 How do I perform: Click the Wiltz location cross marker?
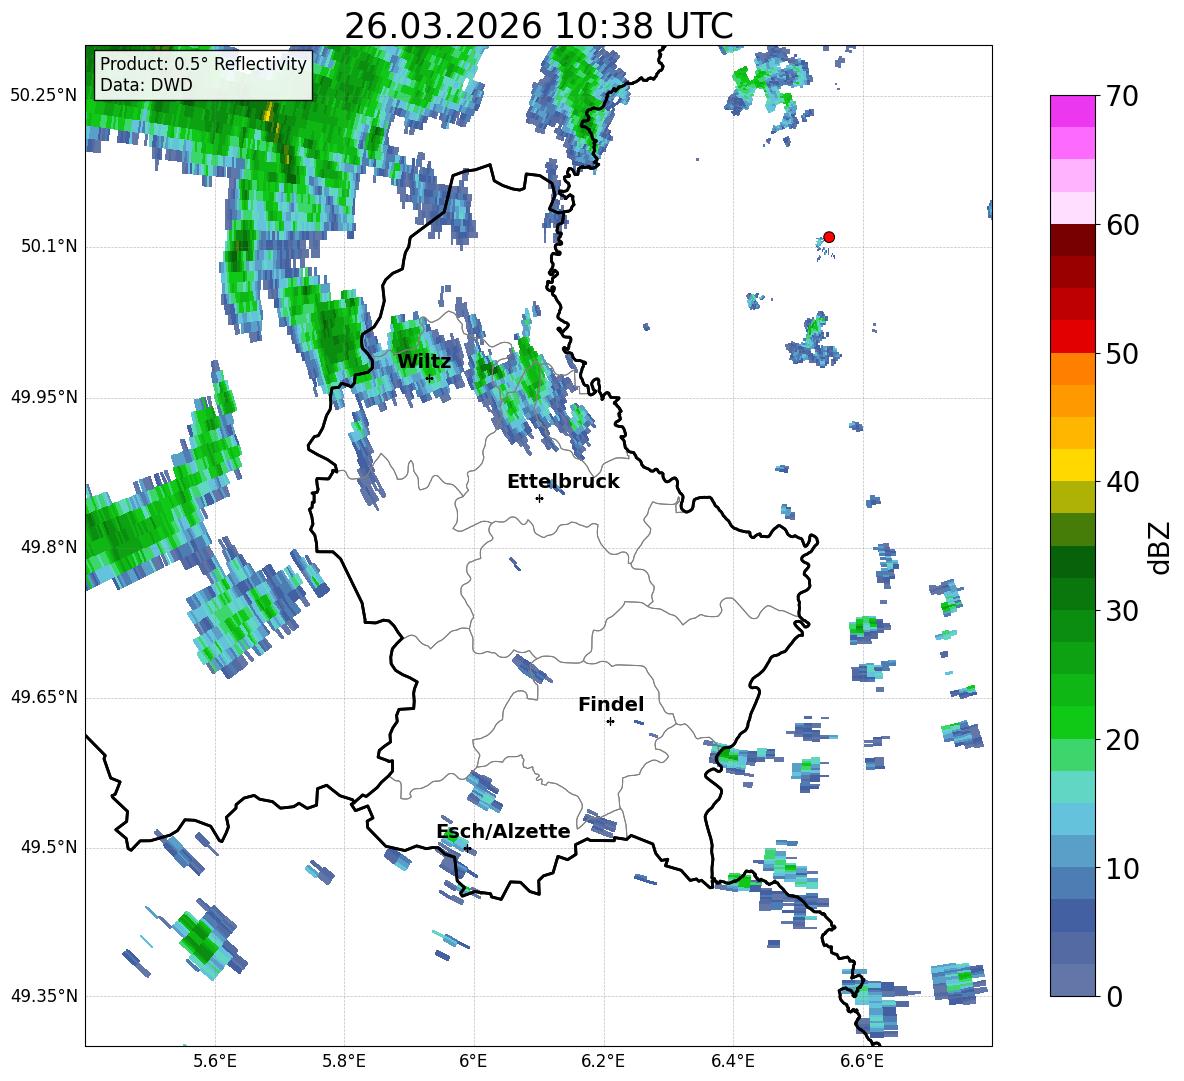point(430,378)
